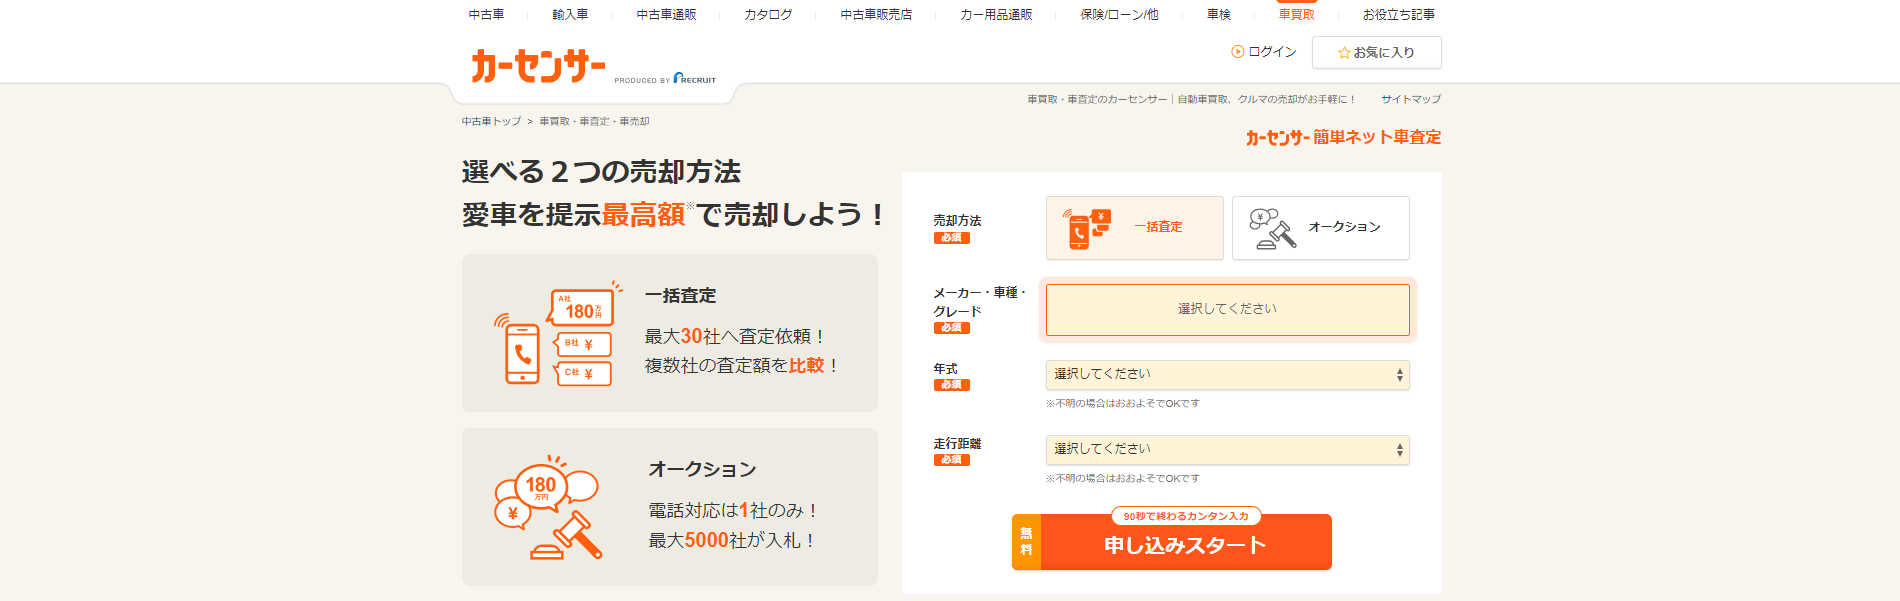Open the 保険/ローン/他 menu
Image resolution: width=1900 pixels, height=601 pixels.
pyautogui.click(x=1119, y=15)
